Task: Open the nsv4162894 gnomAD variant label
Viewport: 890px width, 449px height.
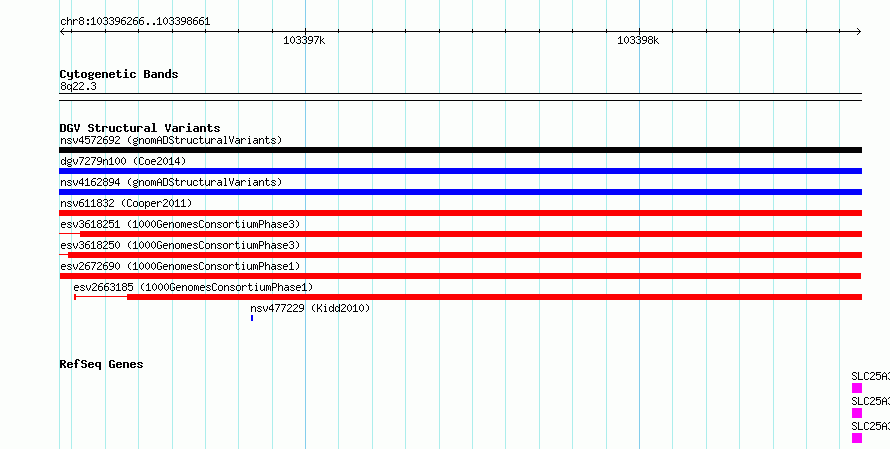Action: point(171,182)
